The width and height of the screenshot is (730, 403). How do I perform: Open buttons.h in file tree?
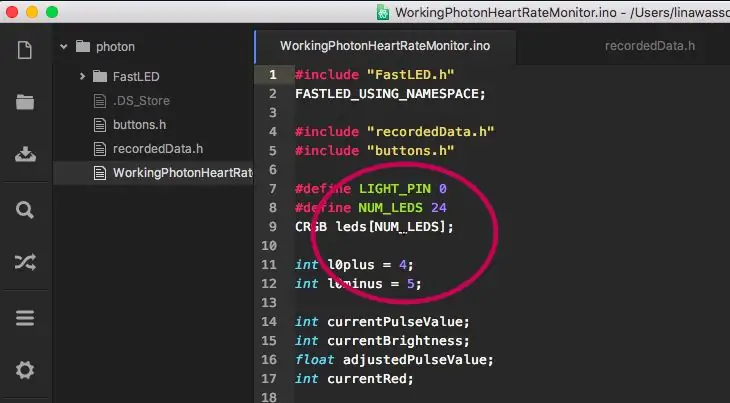(x=139, y=125)
